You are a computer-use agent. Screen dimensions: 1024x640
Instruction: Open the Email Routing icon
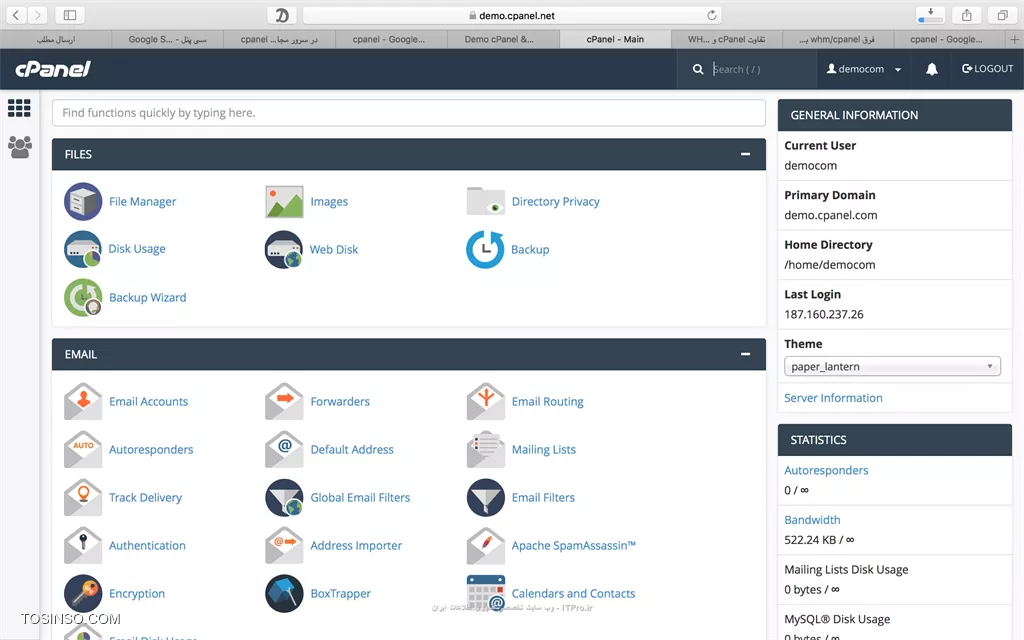point(485,402)
